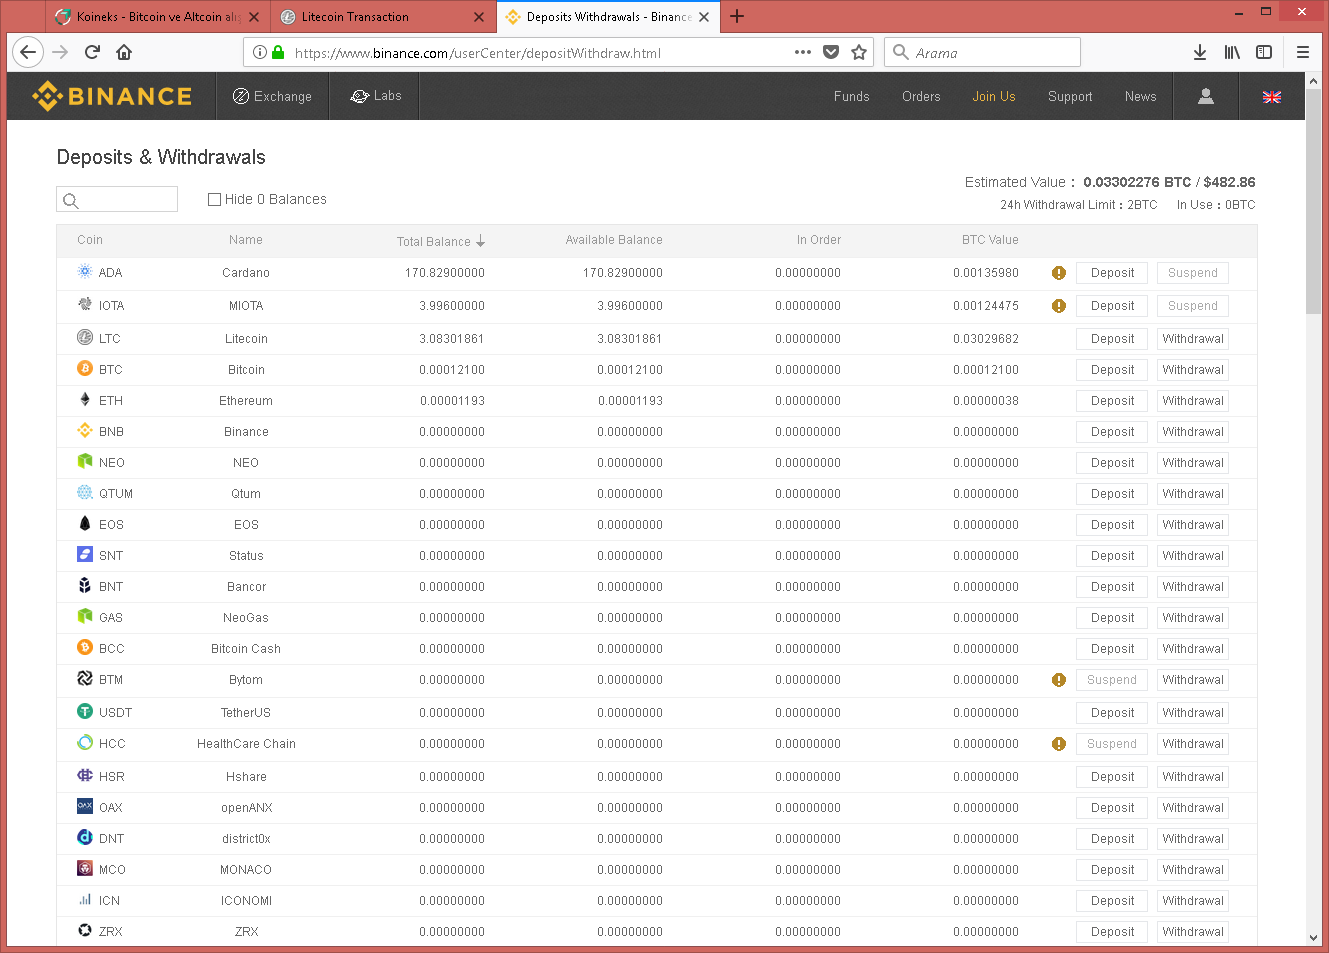Viewport: 1329px width, 953px height.
Task: Click Withdrawal for Bytom BTM
Action: point(1193,680)
